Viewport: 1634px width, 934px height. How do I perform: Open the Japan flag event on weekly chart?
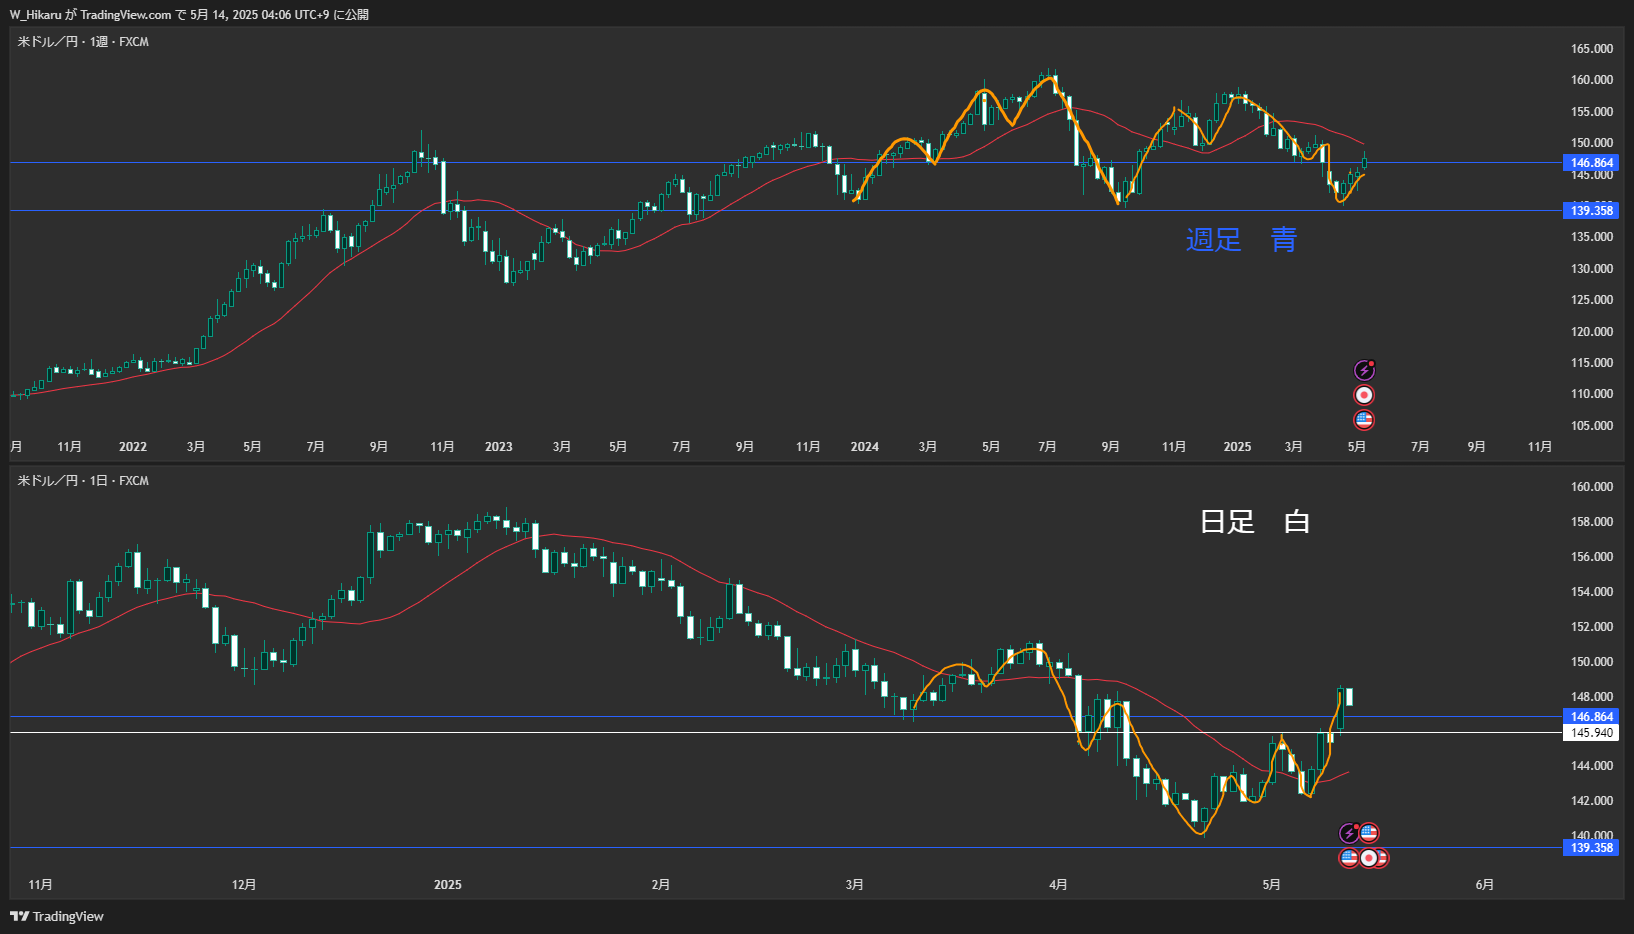coord(1364,395)
